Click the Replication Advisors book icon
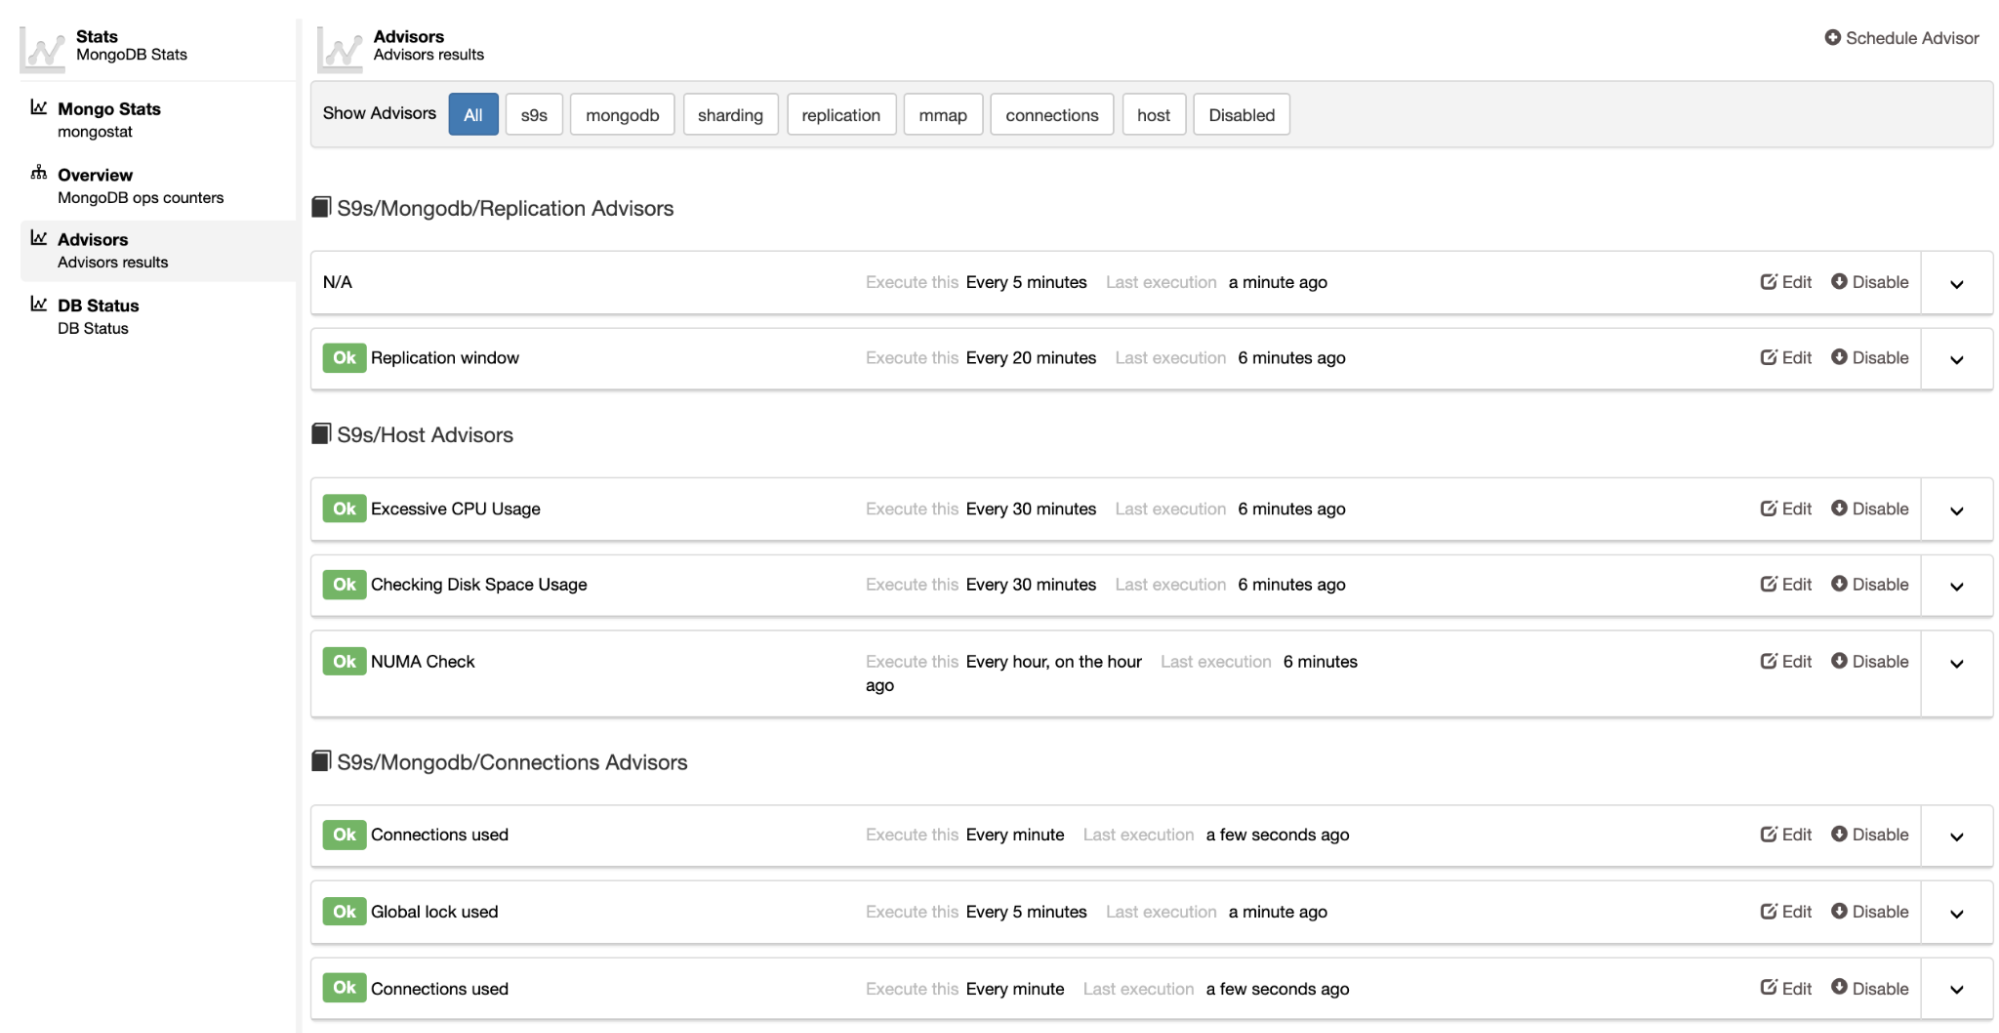This screenshot has width=1999, height=1033. [x=321, y=207]
